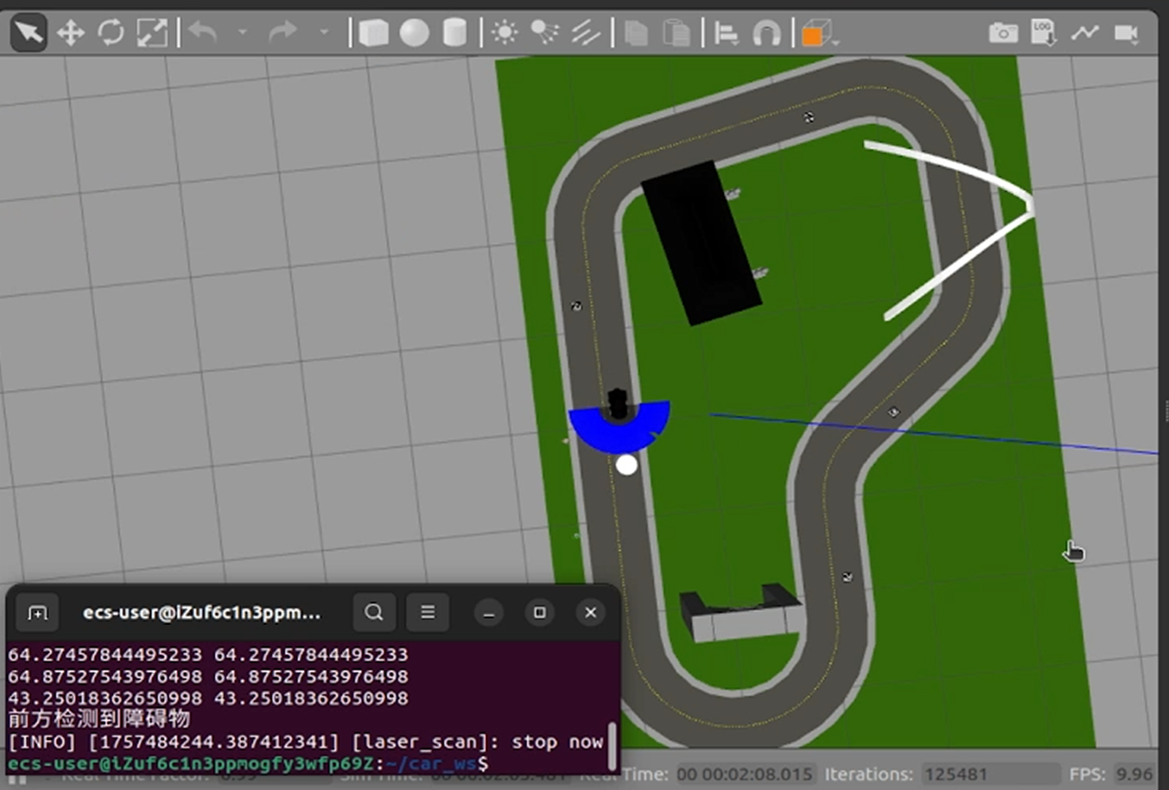Click the terminal title ecs-user@iZuf6c1n3ppm...
The width and height of the screenshot is (1169, 790).
click(x=201, y=613)
